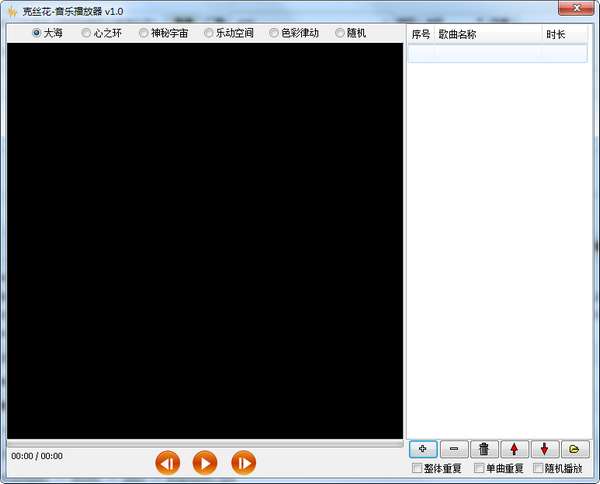
Task: Enable the 单曲重复 checkbox
Action: tap(479, 468)
